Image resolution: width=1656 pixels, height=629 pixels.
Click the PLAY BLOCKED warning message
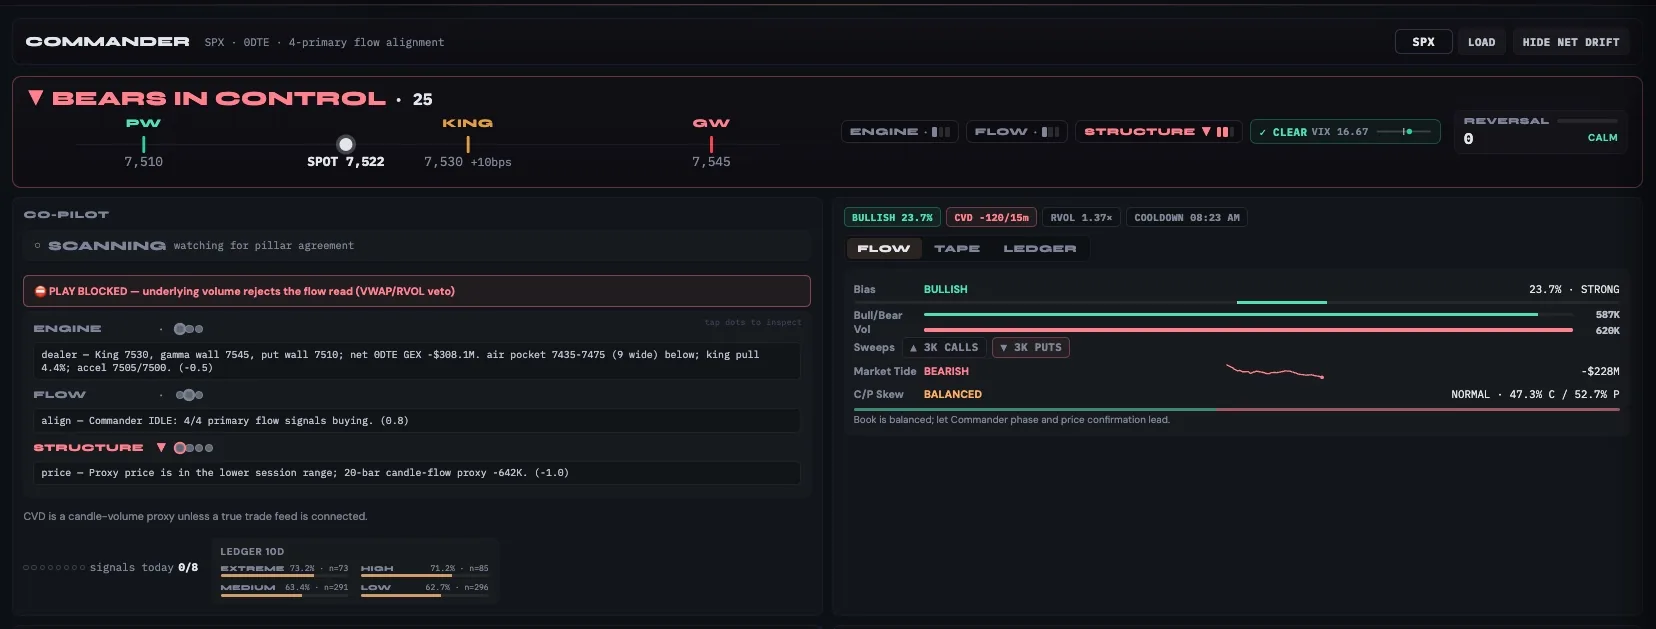(x=416, y=291)
